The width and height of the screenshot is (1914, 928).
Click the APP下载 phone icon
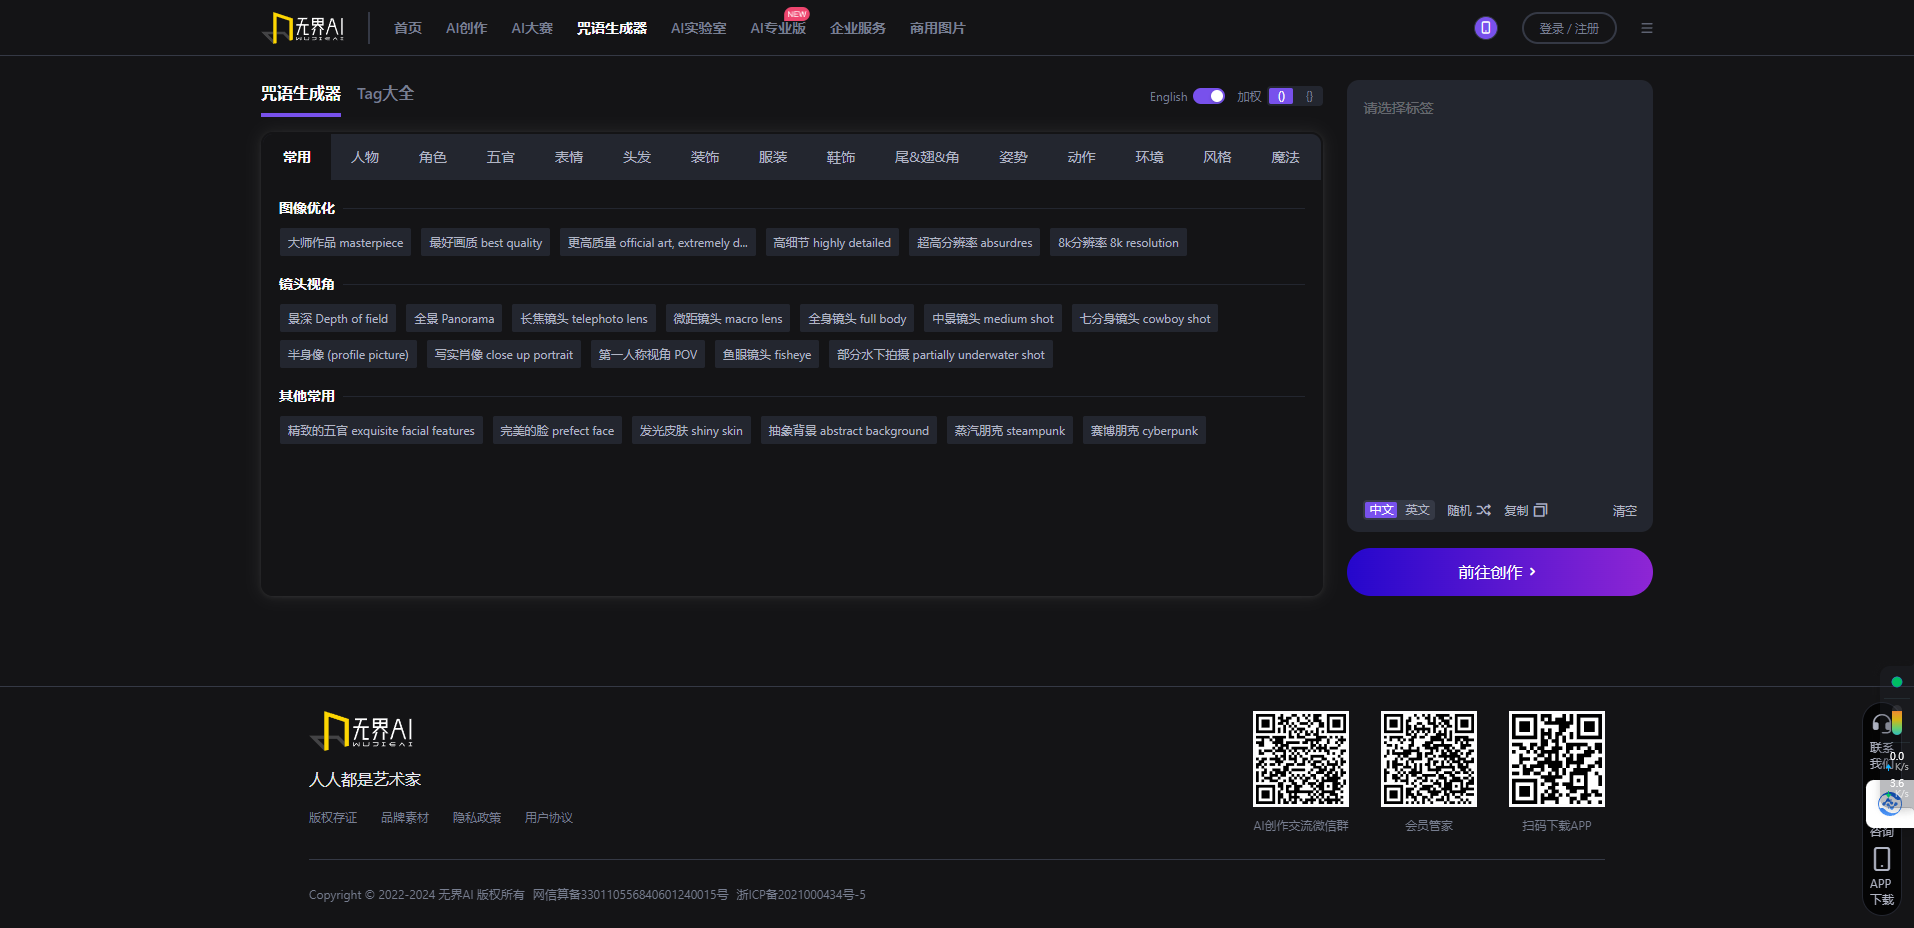click(x=1883, y=858)
